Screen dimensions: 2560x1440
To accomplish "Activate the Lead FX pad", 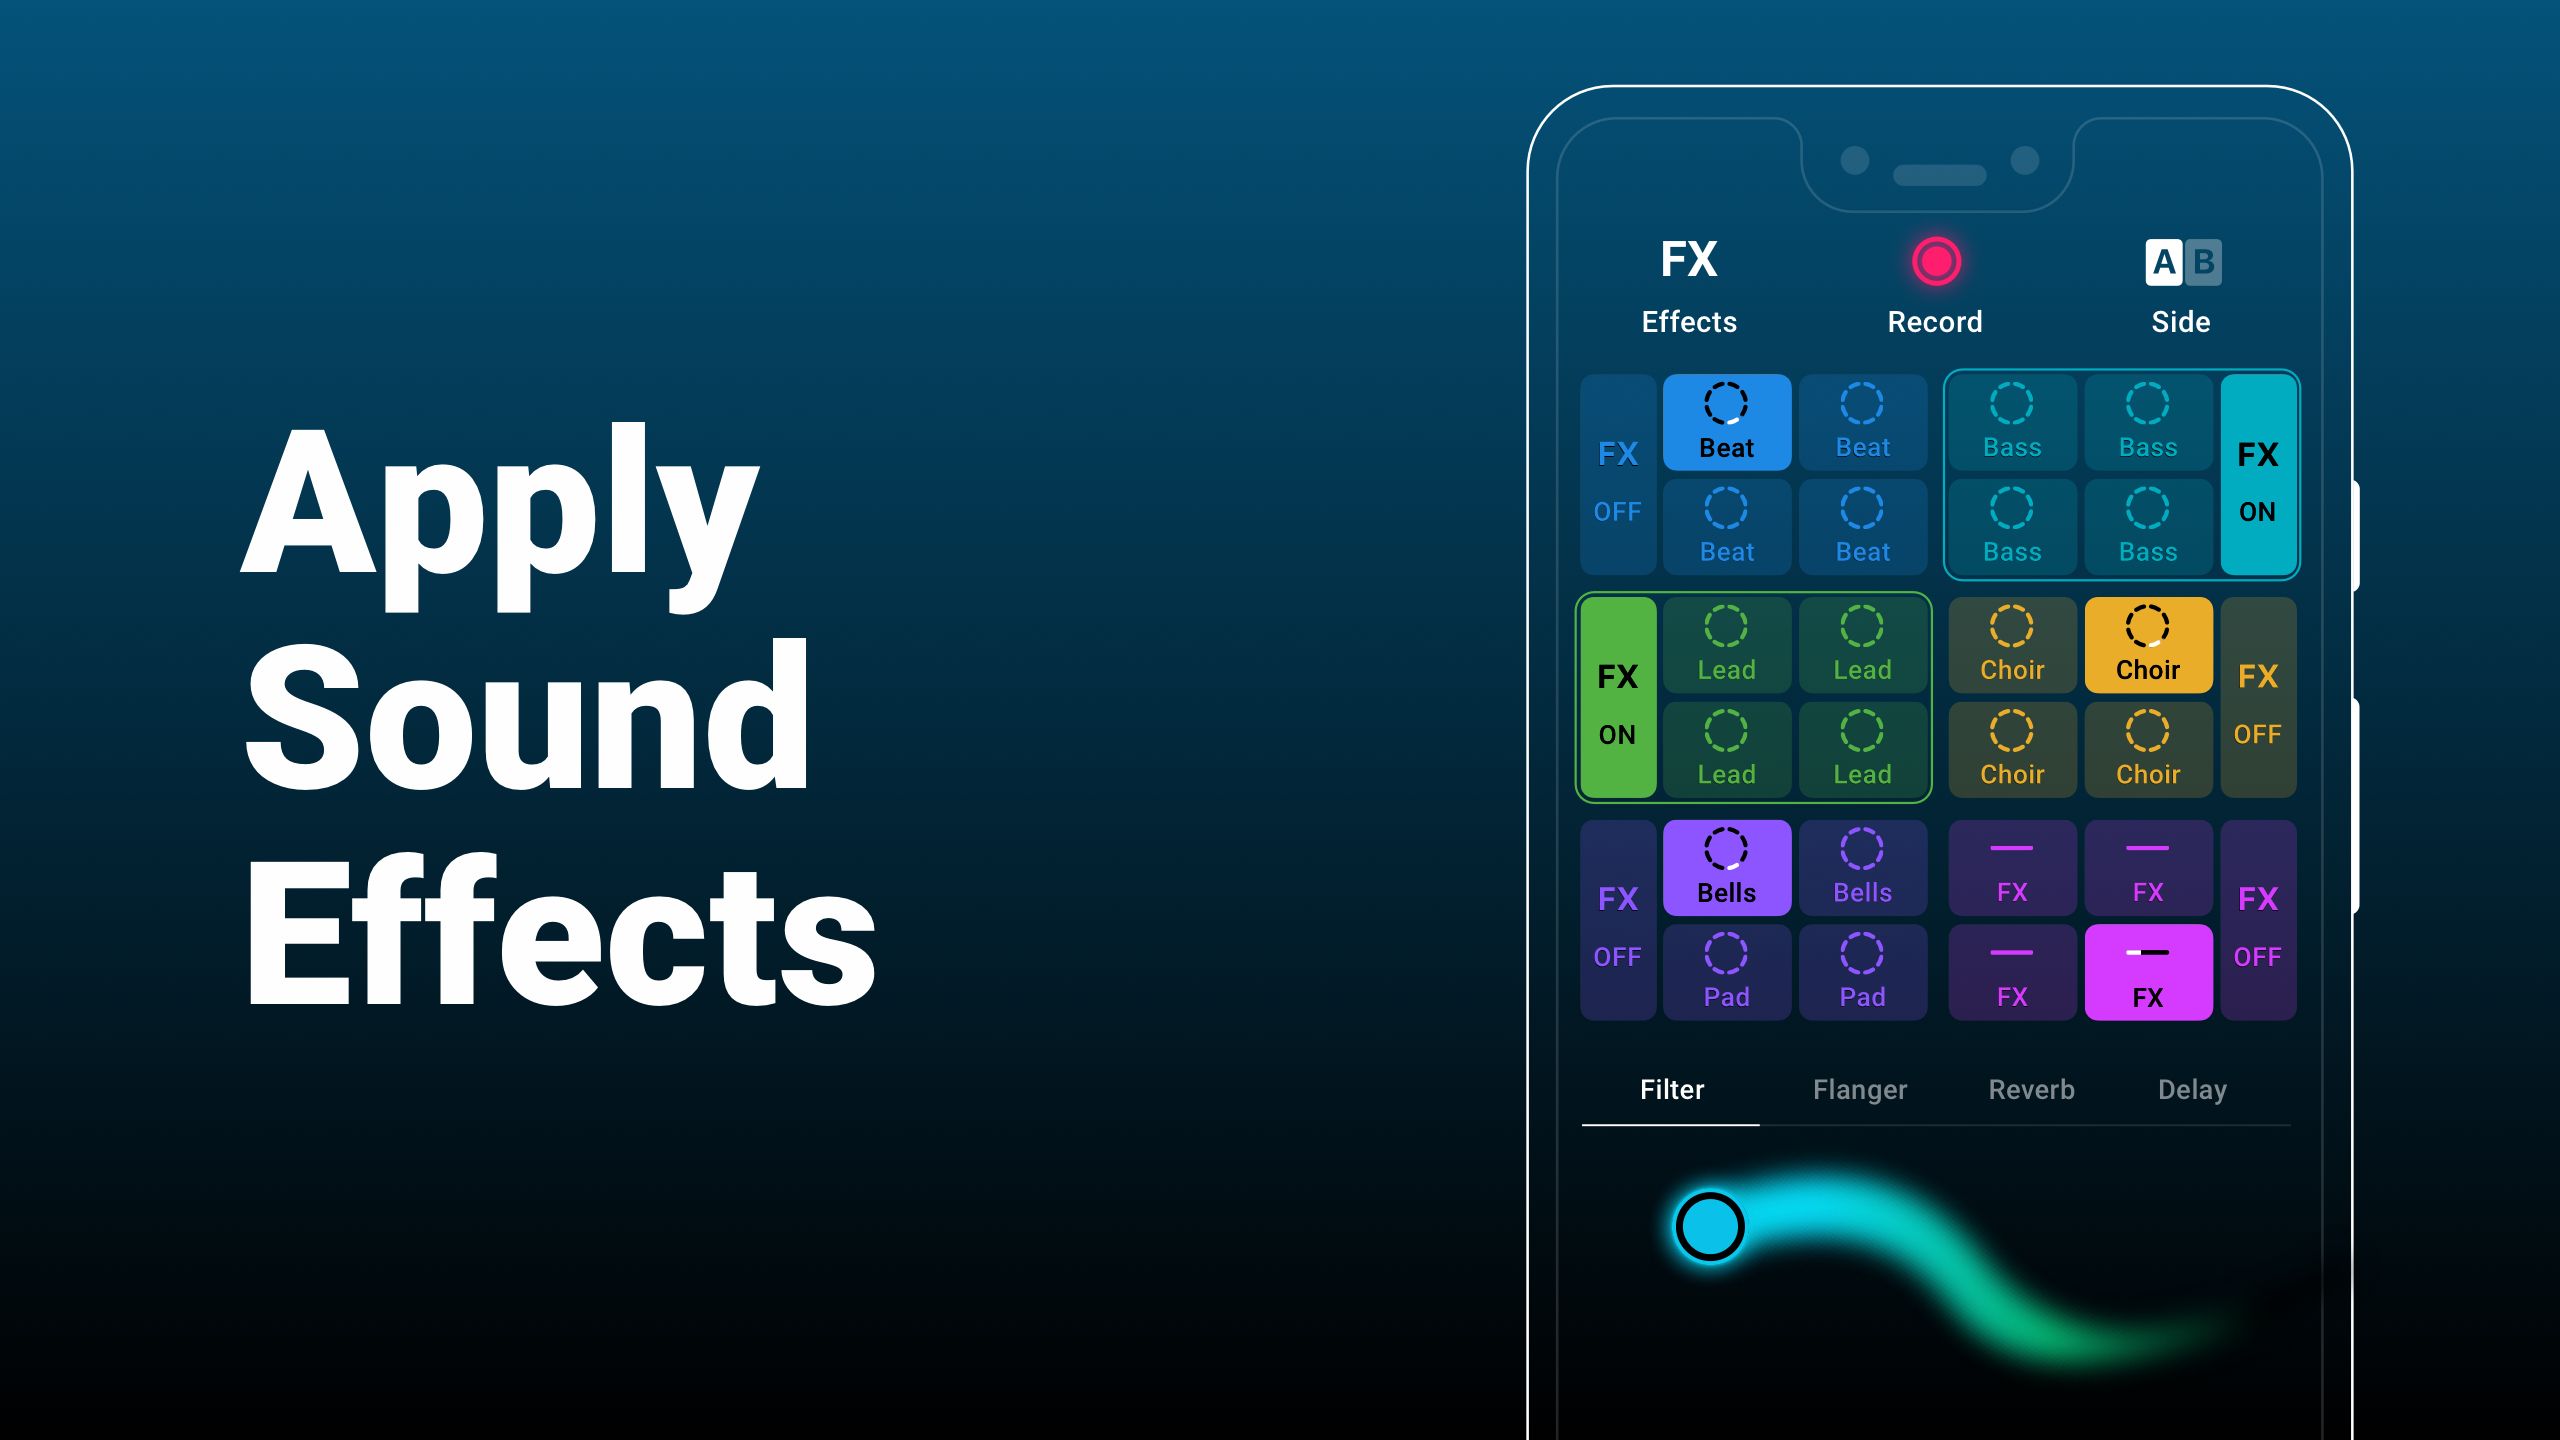I will [1614, 698].
